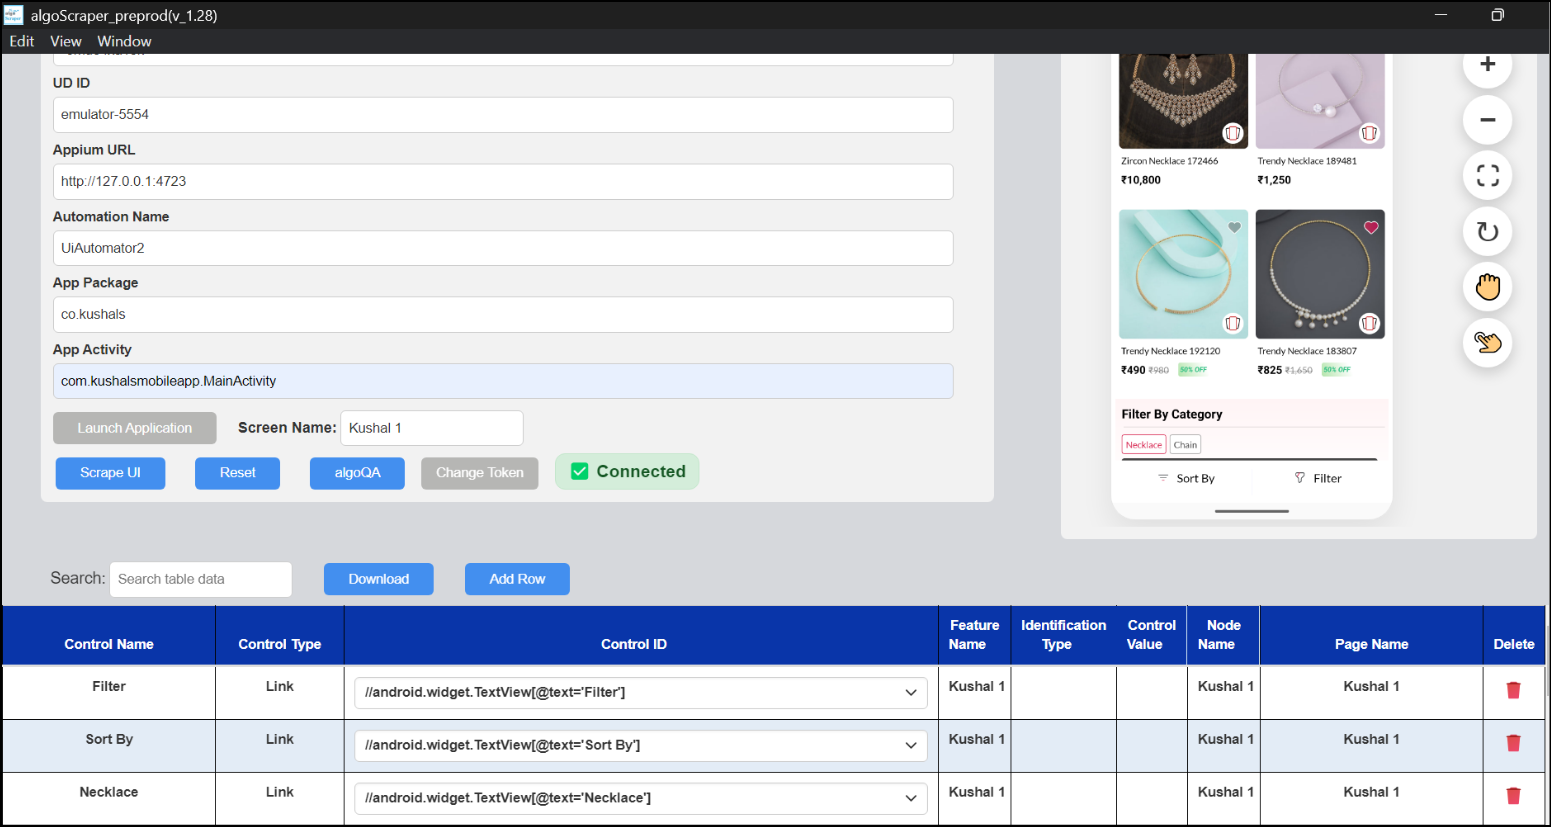Click 'Link' Control Type in Sort By row
1551x827 pixels.
[x=280, y=739]
